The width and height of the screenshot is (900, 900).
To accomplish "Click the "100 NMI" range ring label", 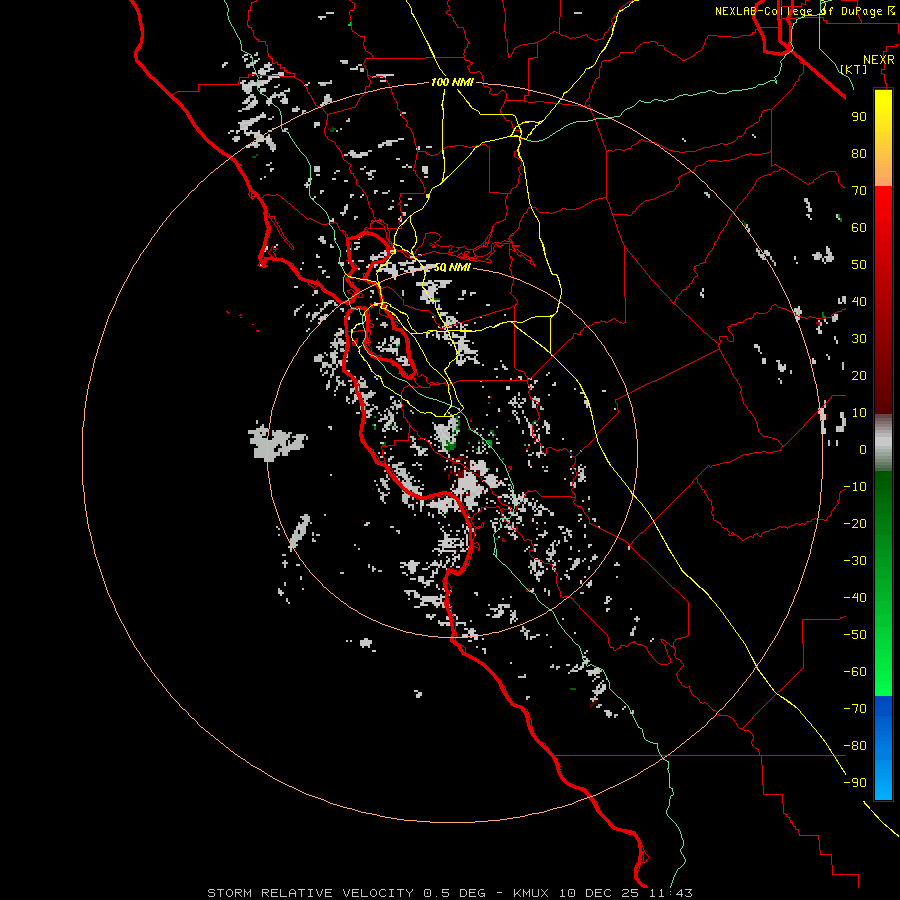I will pos(452,82).
